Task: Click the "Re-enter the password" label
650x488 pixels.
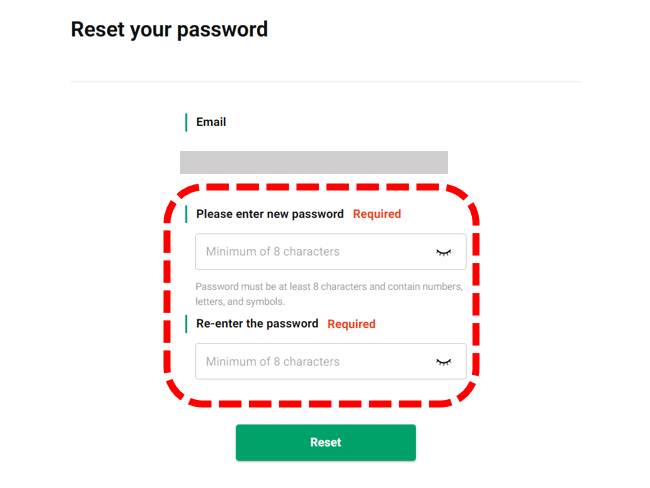Action: click(257, 324)
